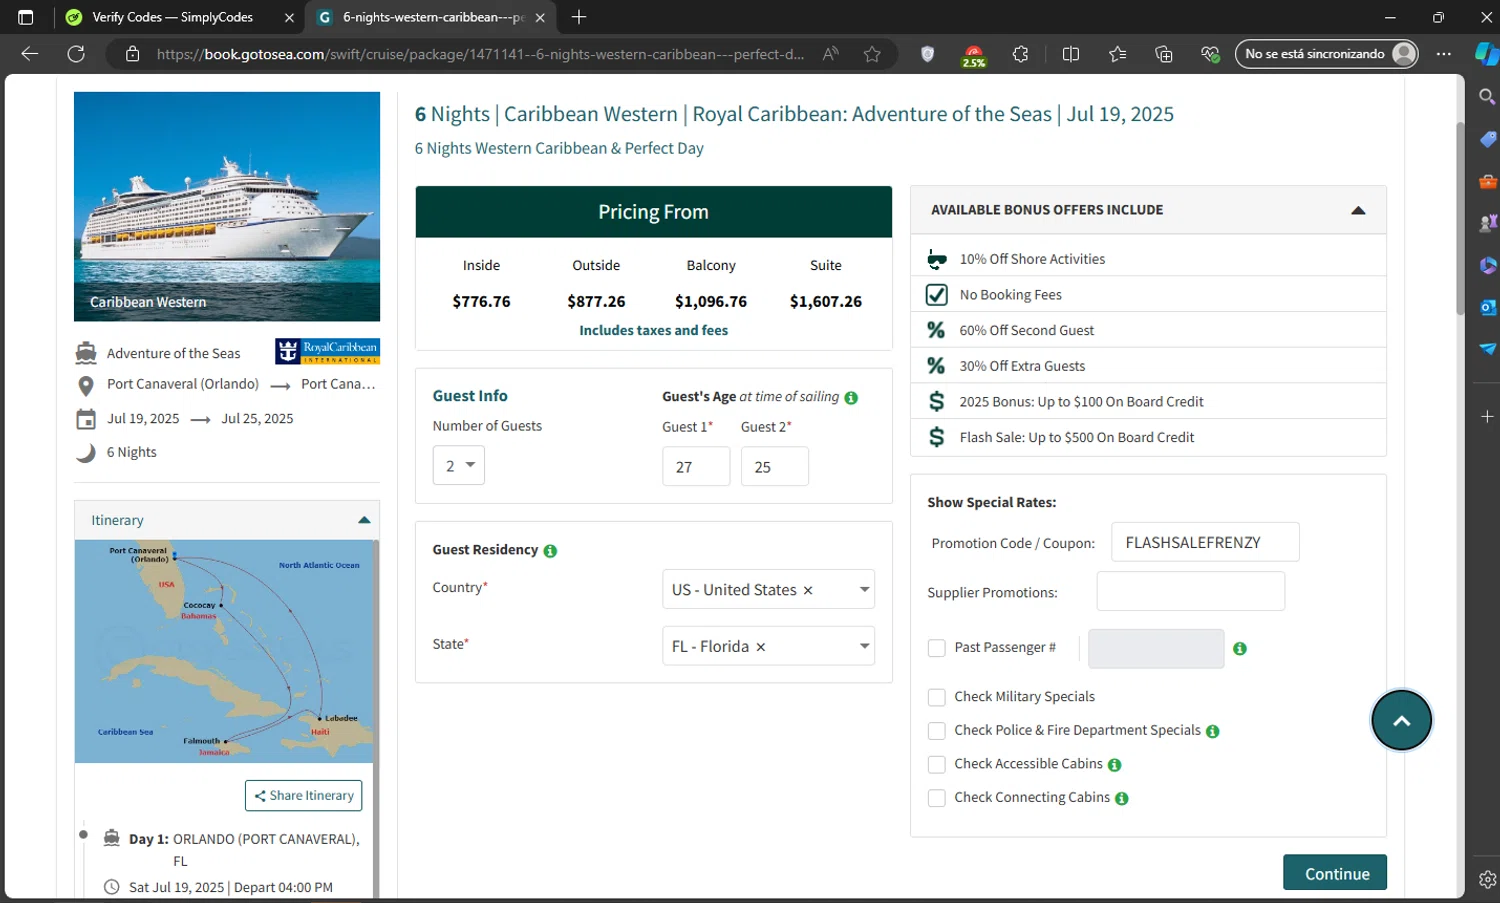Open a new browser tab
This screenshot has width=1500, height=903.
click(579, 17)
